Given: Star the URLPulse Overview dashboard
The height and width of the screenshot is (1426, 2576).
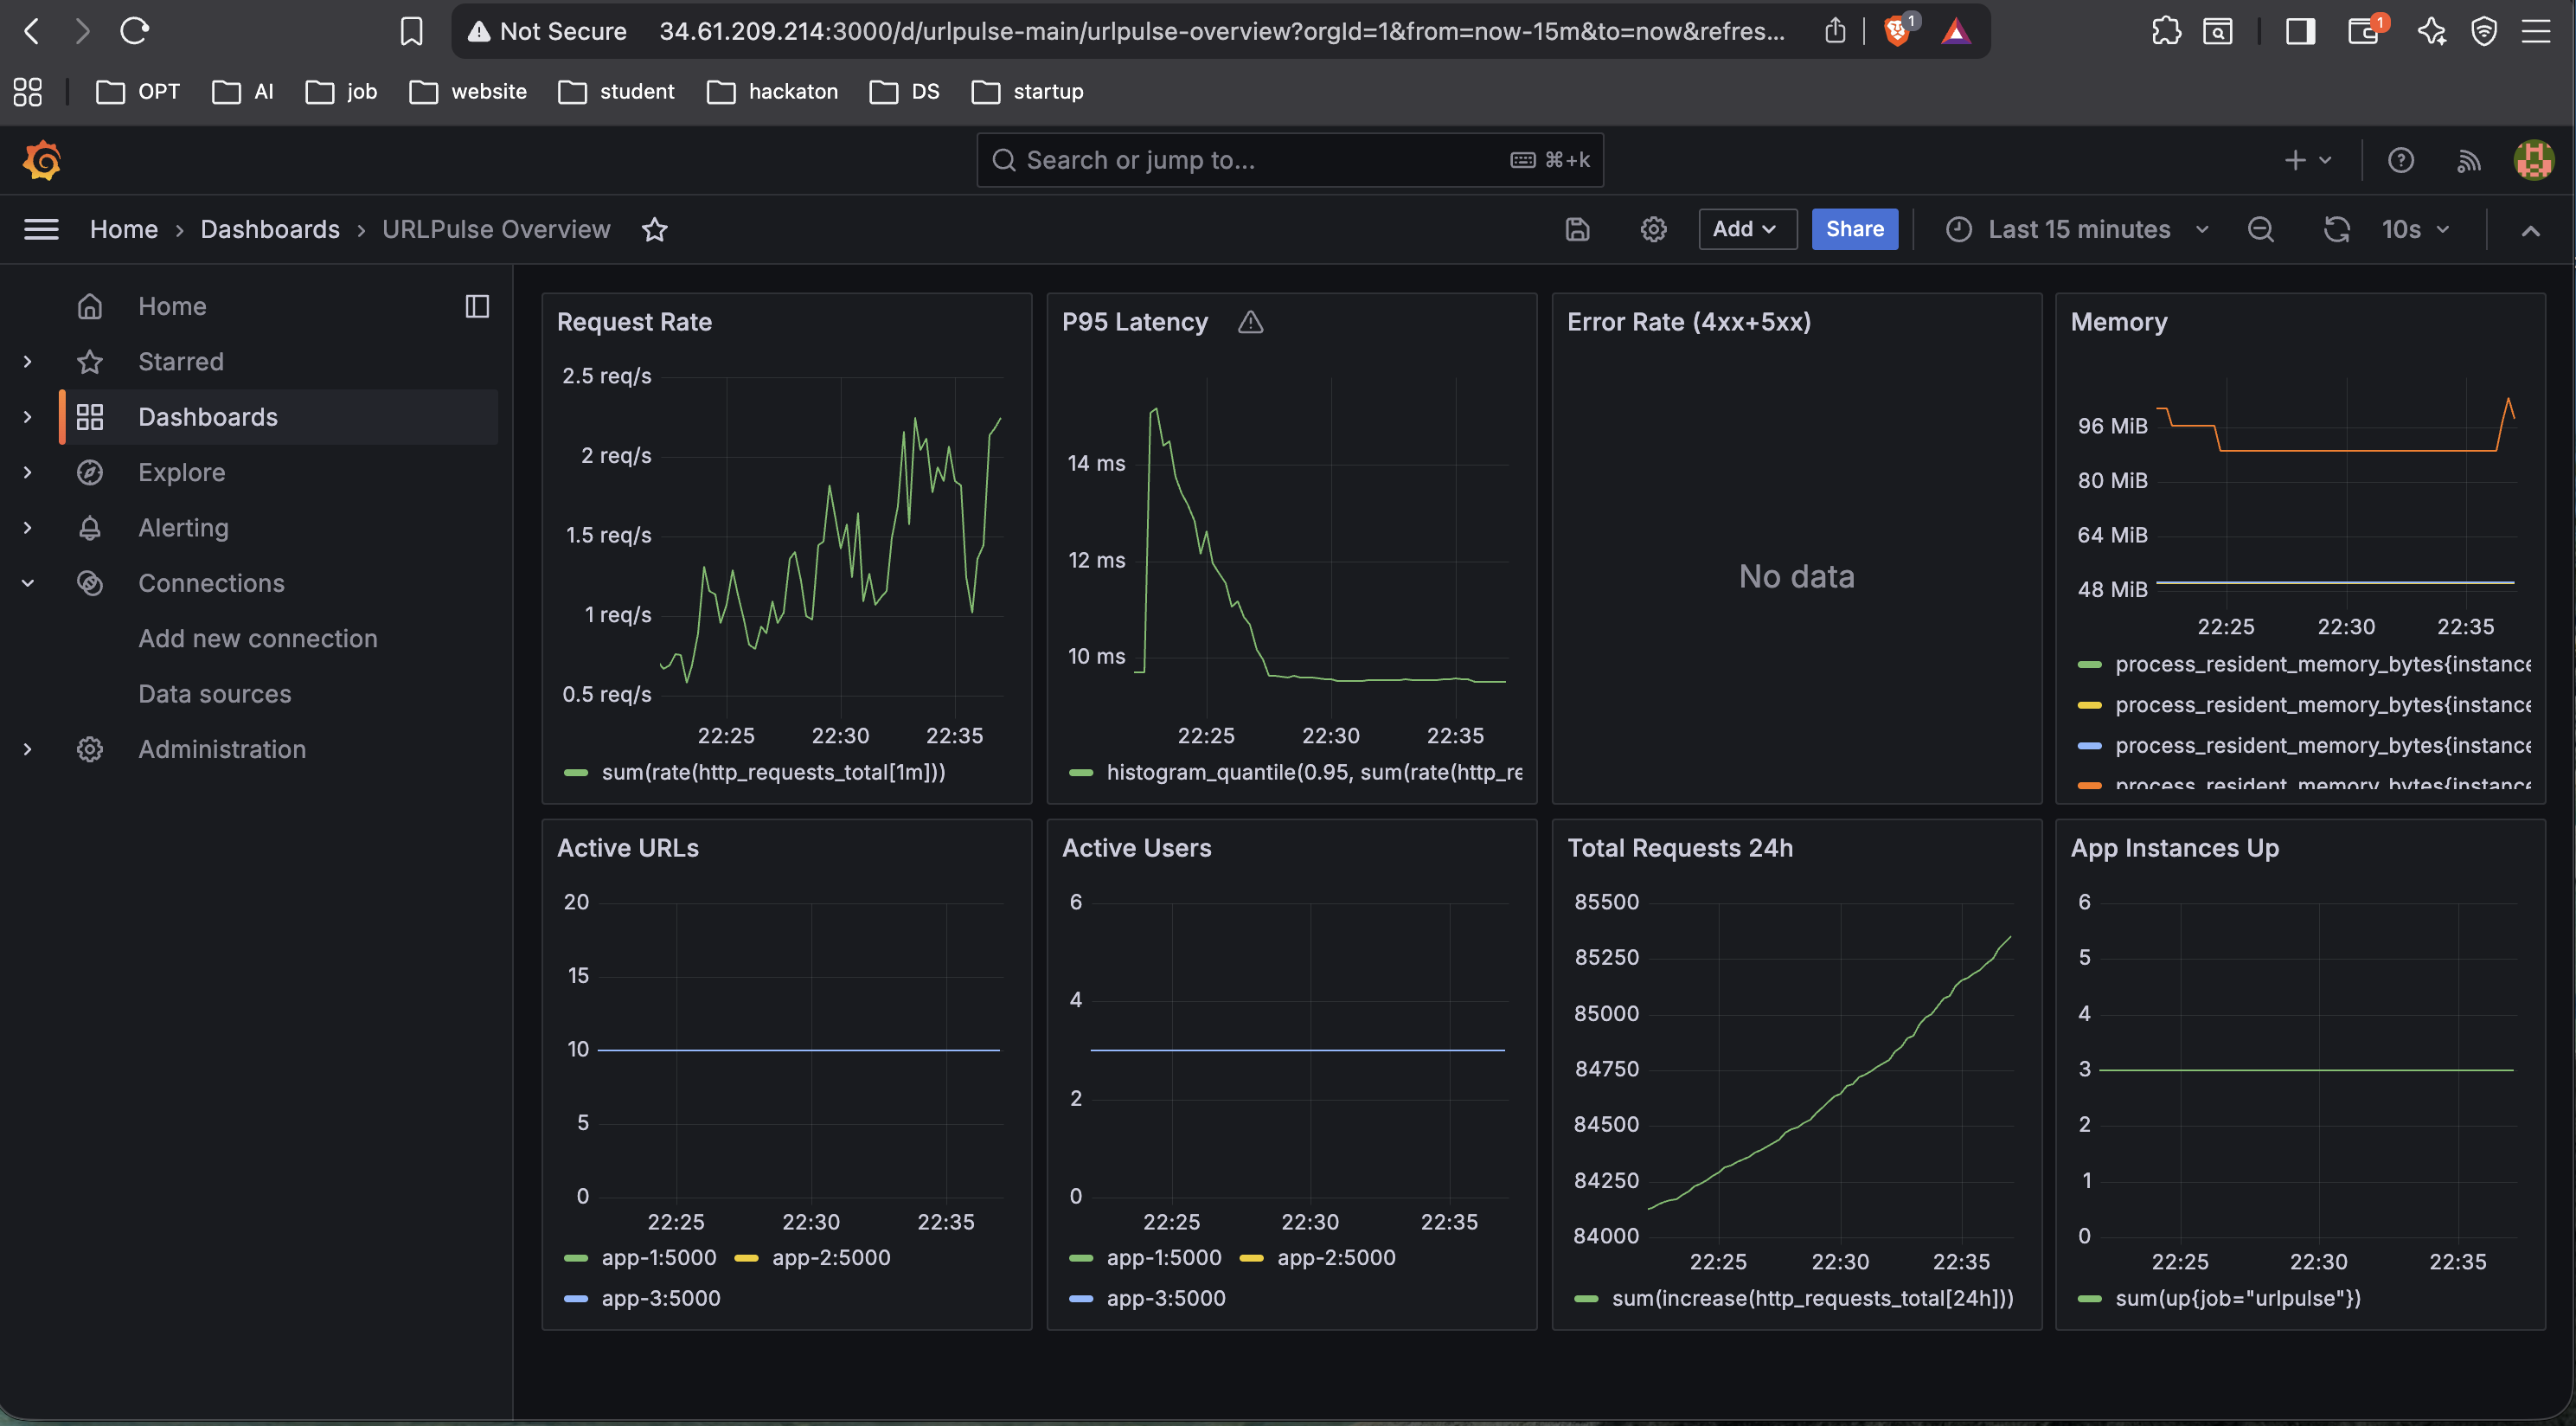Looking at the screenshot, I should [x=655, y=230].
